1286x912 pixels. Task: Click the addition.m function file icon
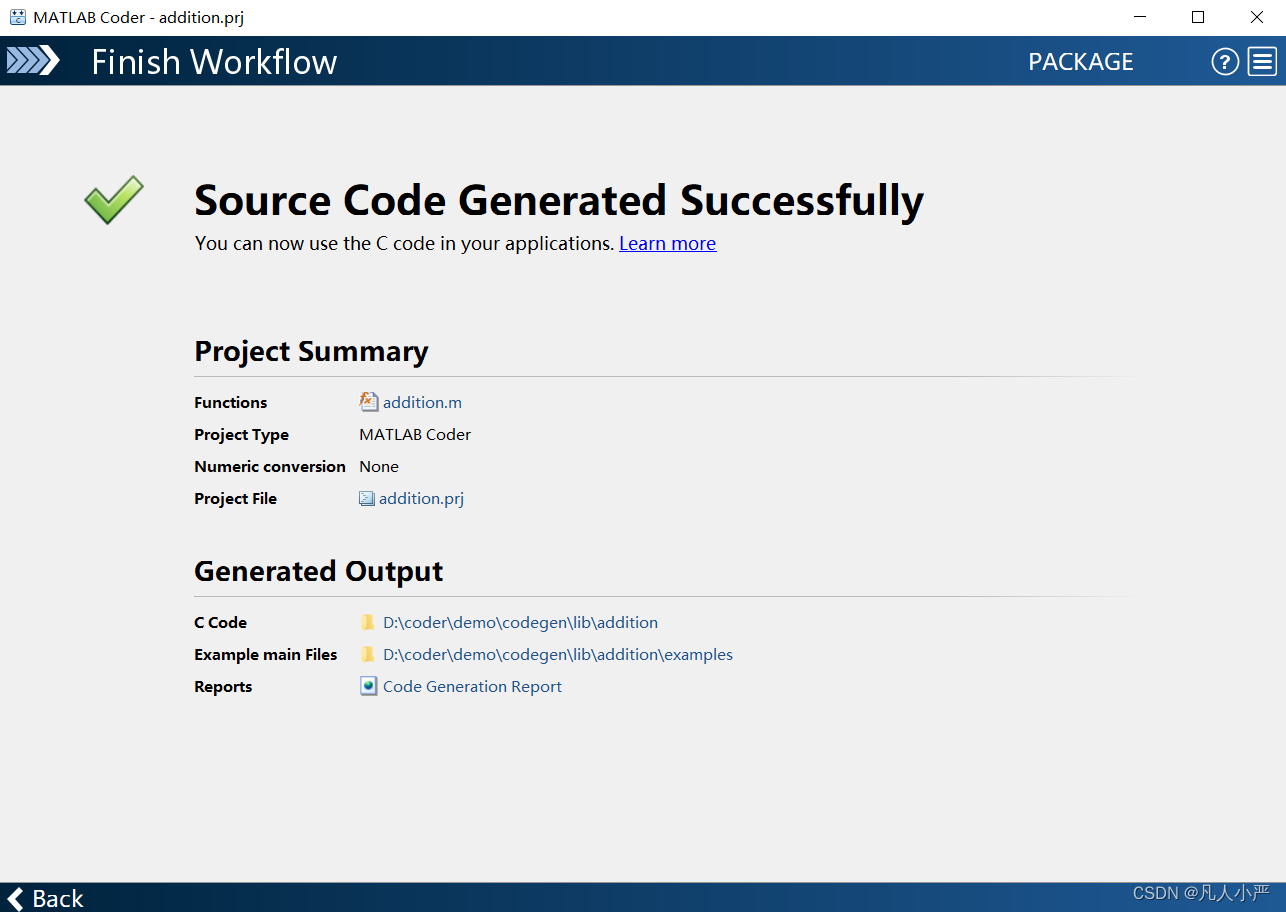(x=369, y=402)
